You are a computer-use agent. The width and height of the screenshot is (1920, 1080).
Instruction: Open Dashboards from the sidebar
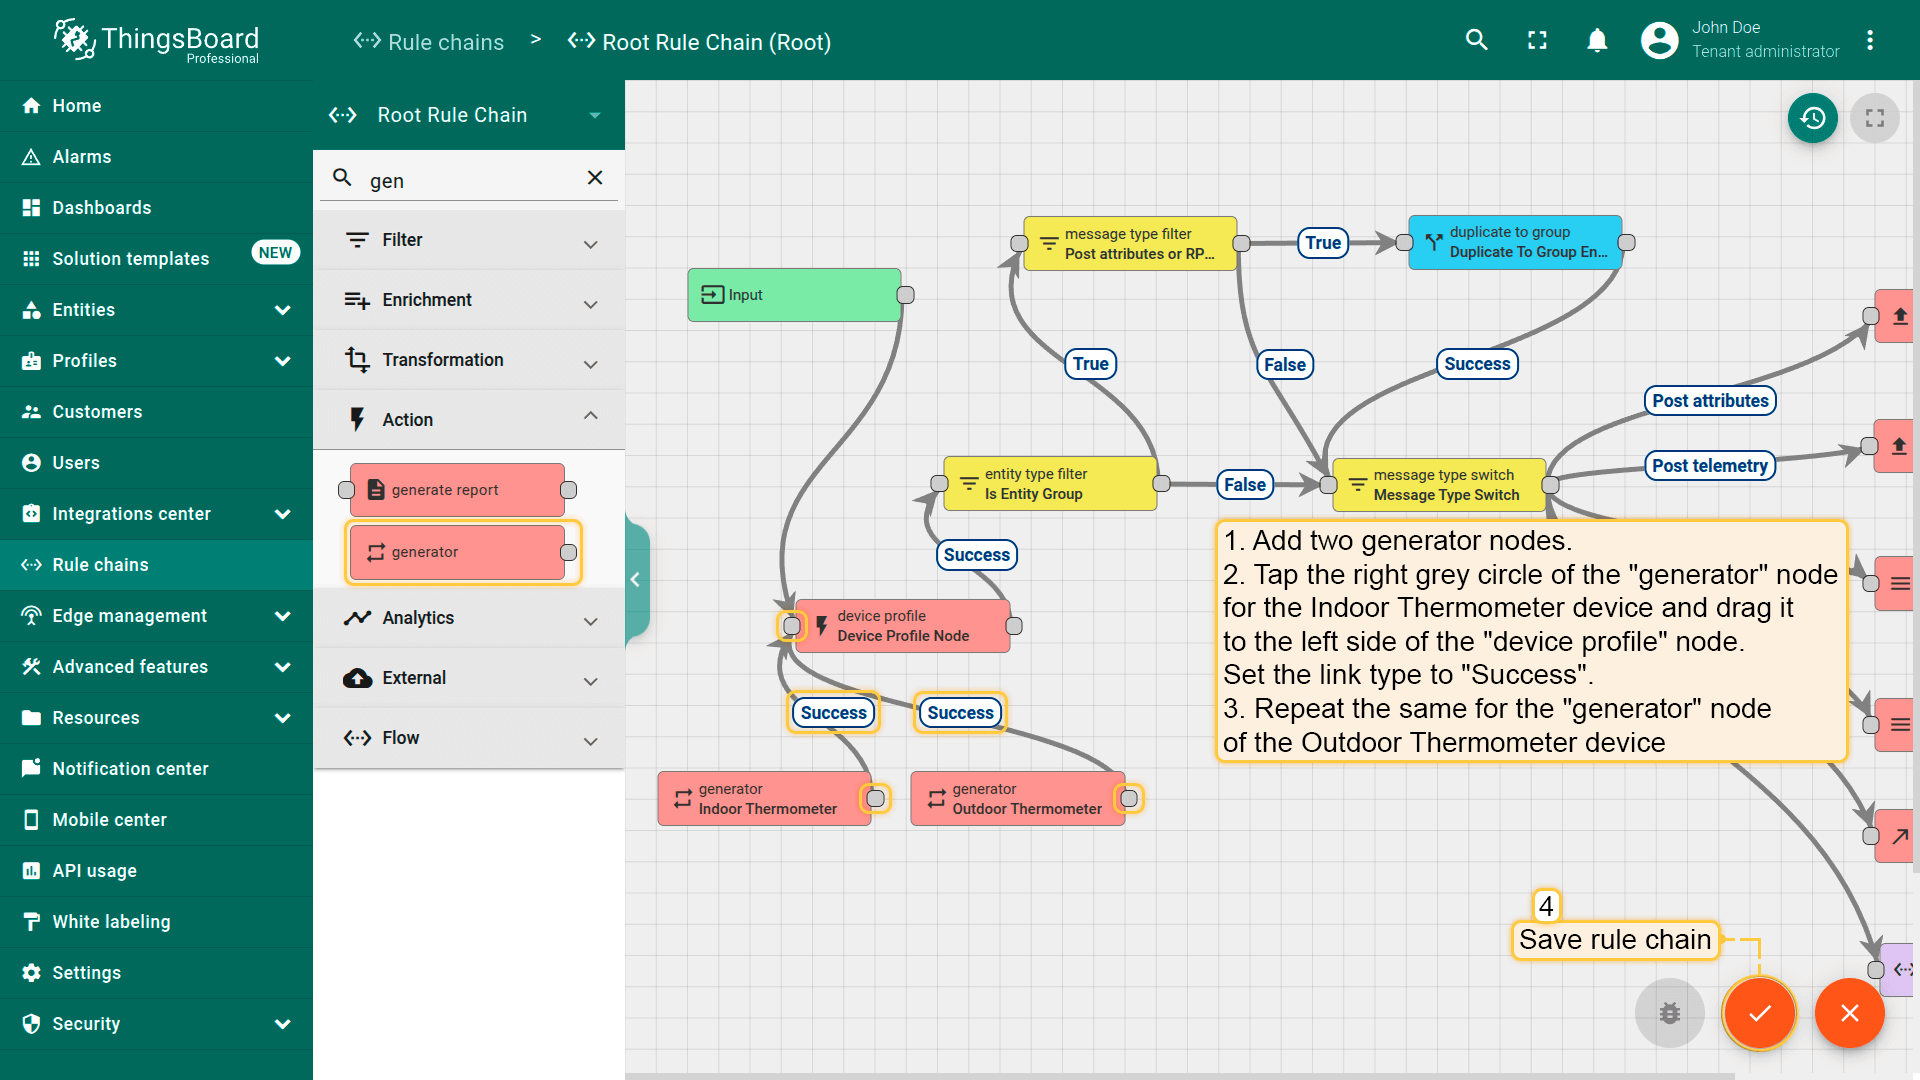[102, 208]
